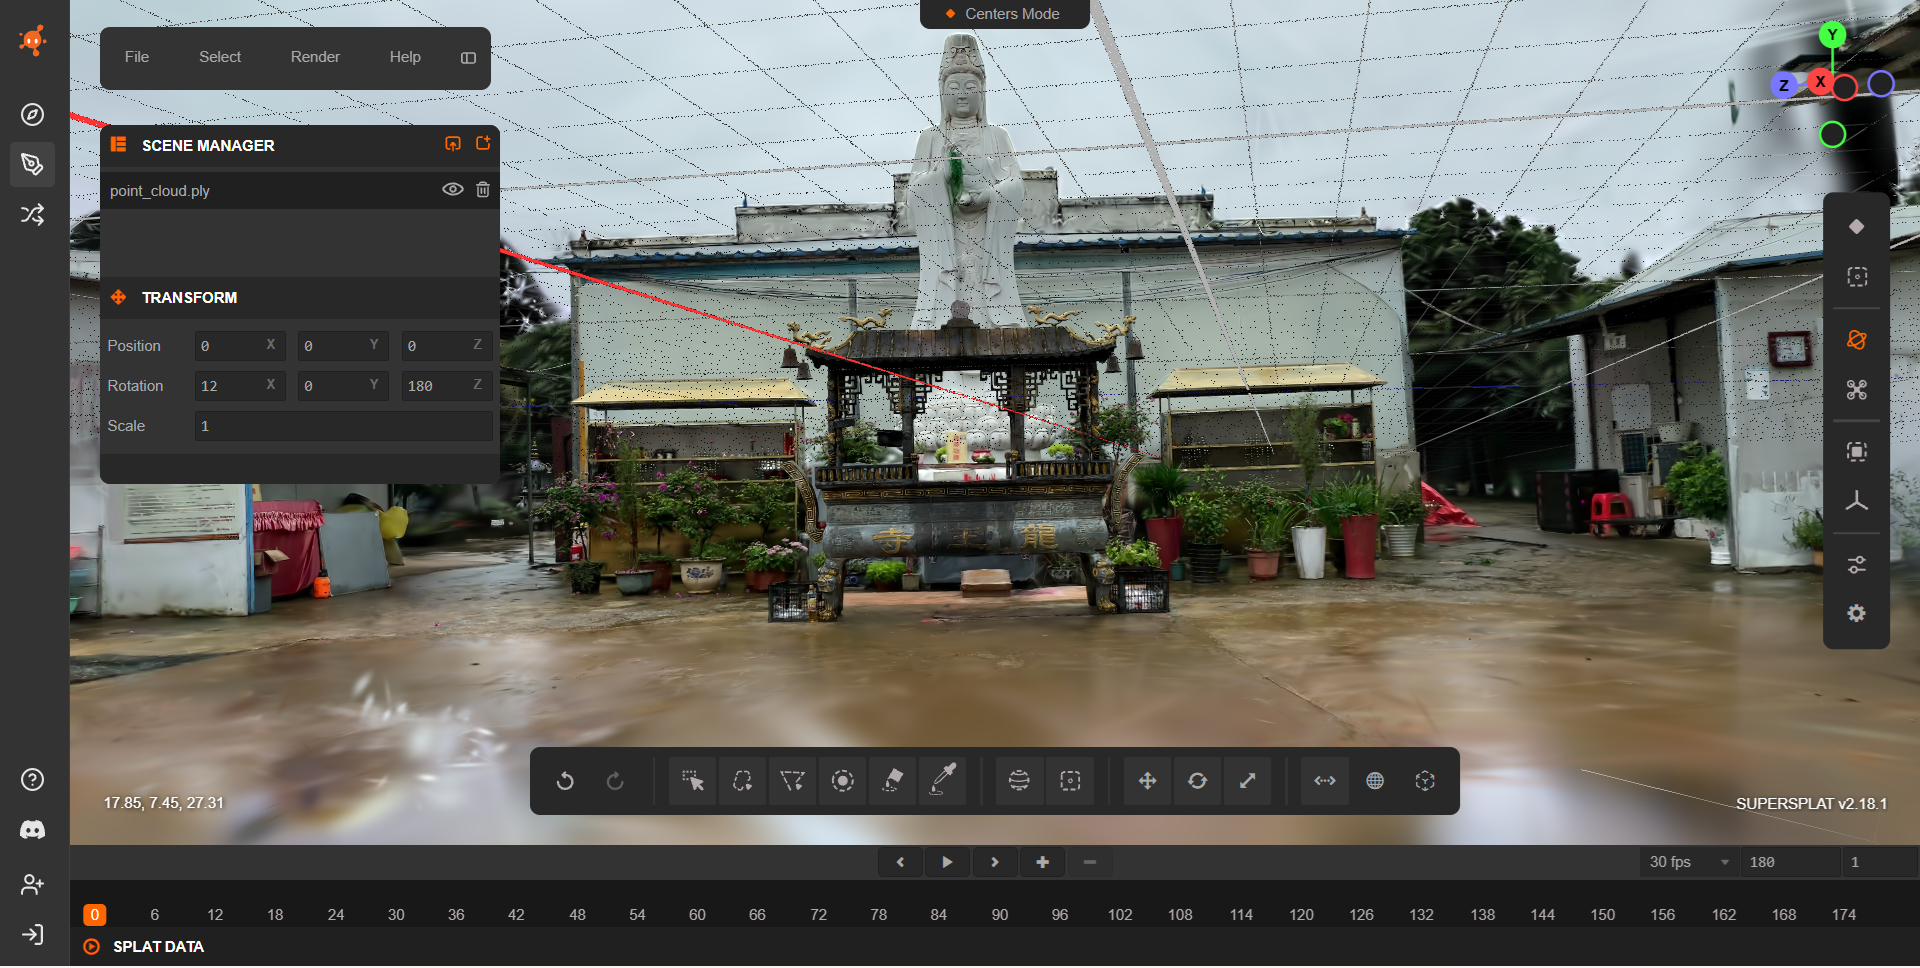Click Position X input field
This screenshot has width=1920, height=968.
click(240, 345)
